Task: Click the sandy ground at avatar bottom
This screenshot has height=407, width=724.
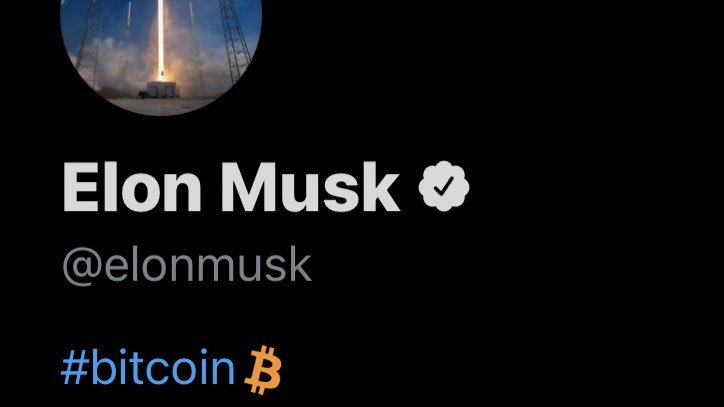Action: pos(159,106)
